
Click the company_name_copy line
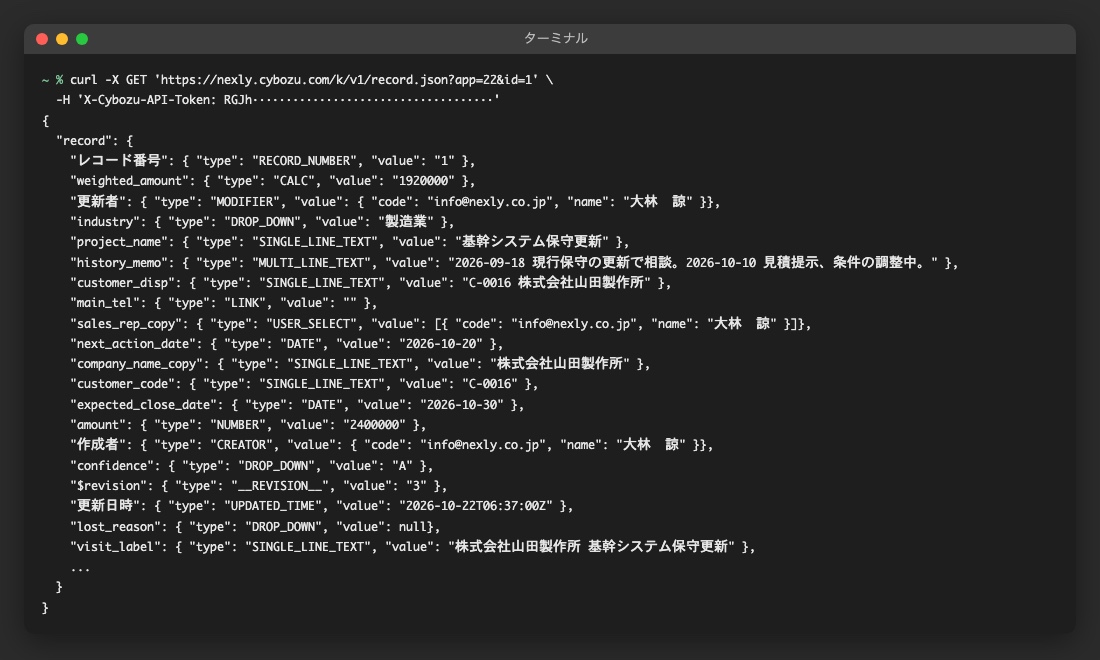tap(360, 364)
